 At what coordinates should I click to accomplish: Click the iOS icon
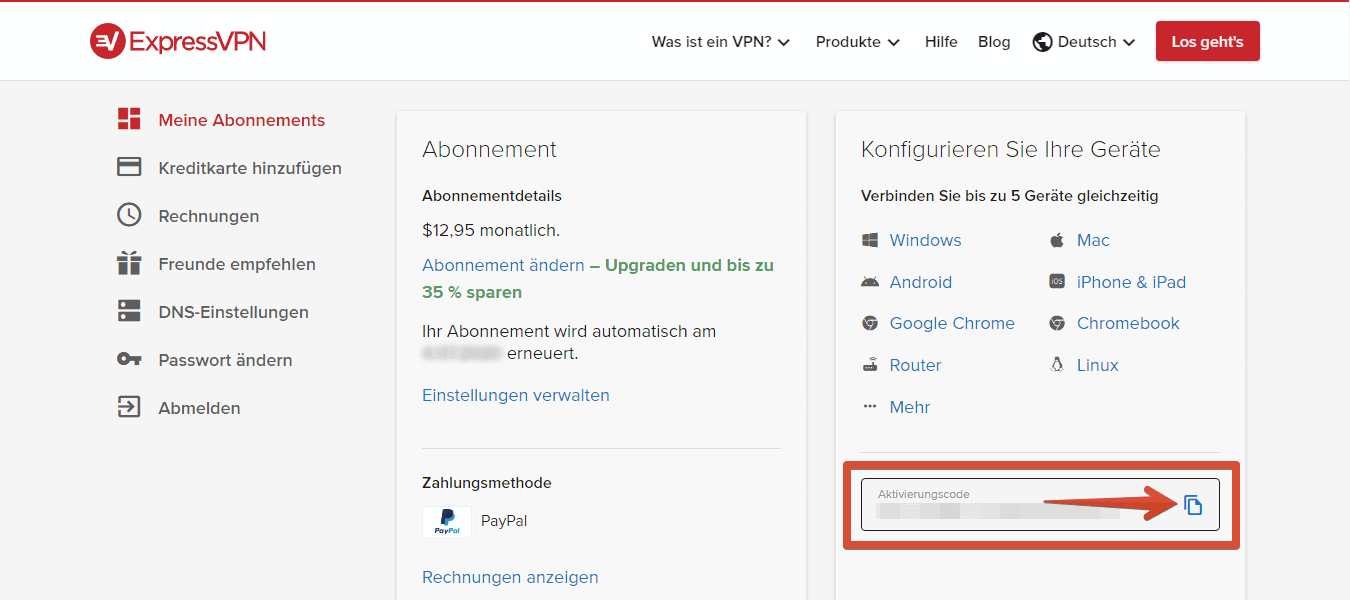pos(1057,282)
